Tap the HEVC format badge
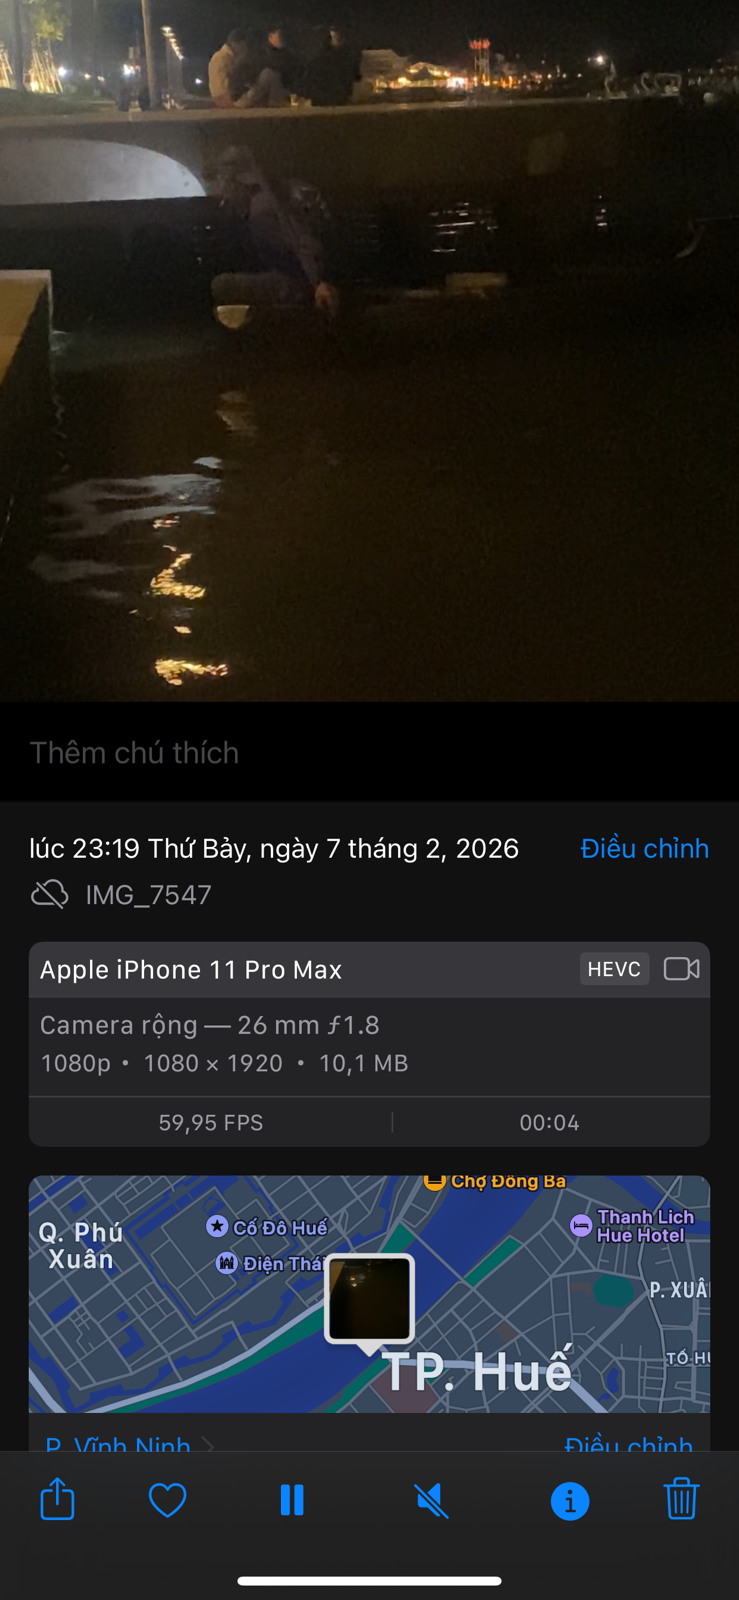The height and width of the screenshot is (1600, 739). [x=614, y=969]
